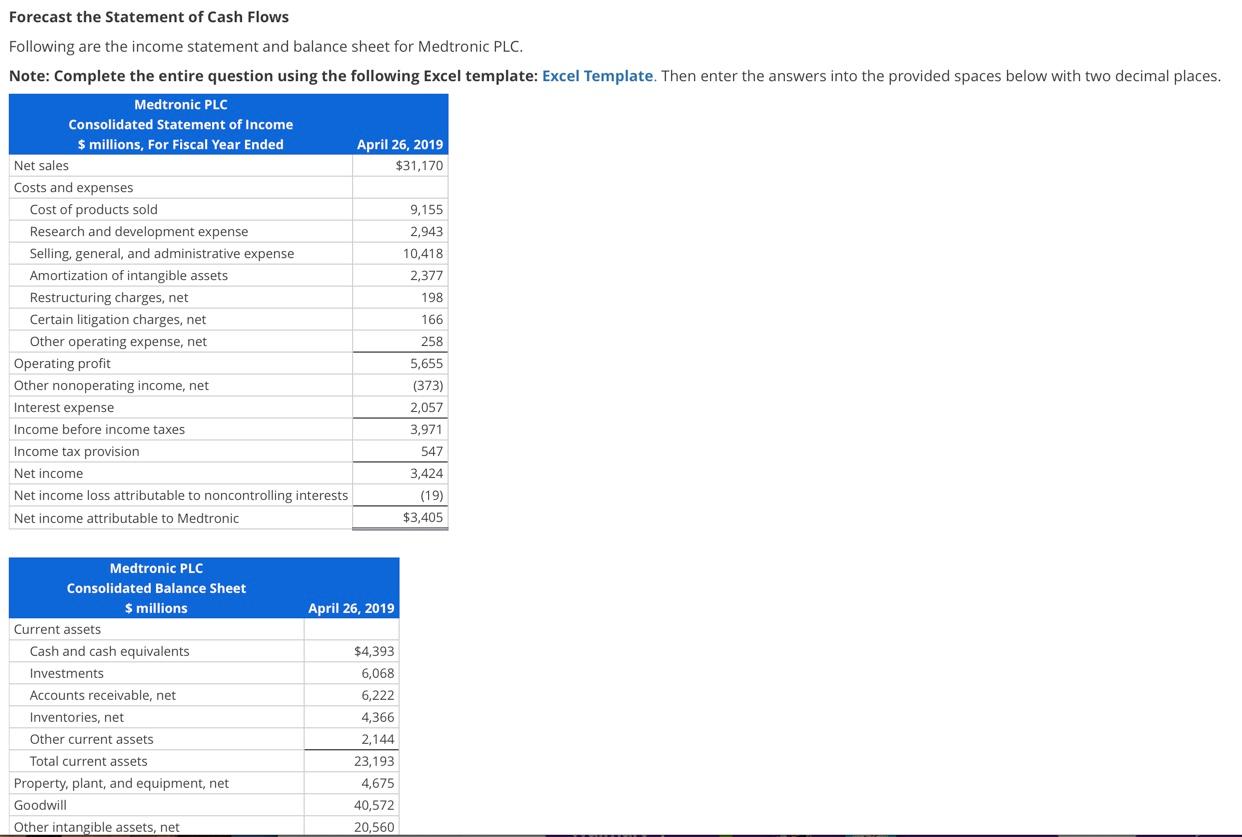Select Certain litigation charges, net label
The image size is (1242, 837).
118,320
